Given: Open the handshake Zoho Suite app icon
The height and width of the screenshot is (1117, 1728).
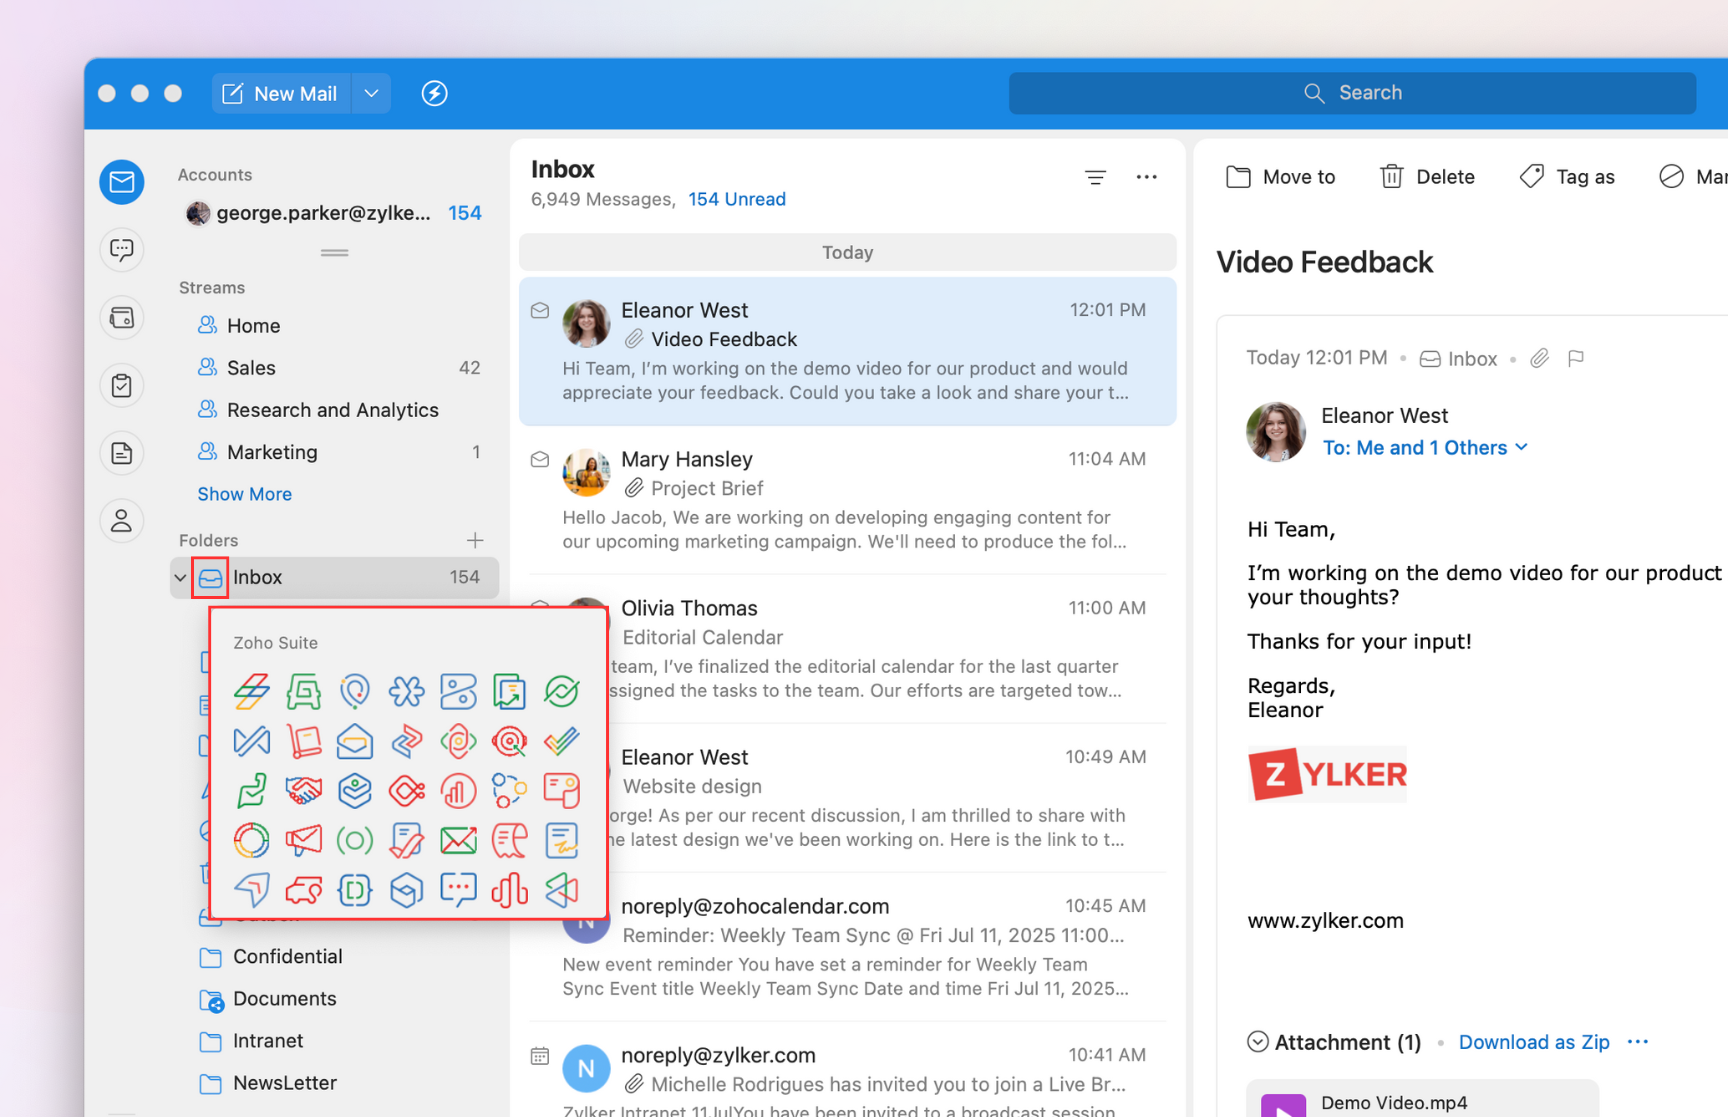Looking at the screenshot, I should (304, 791).
